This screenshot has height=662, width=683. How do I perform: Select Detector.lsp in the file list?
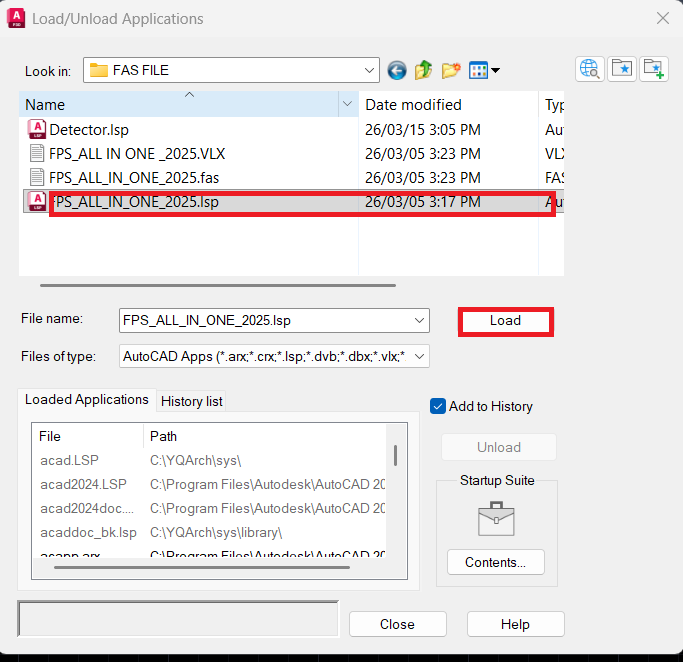89,130
